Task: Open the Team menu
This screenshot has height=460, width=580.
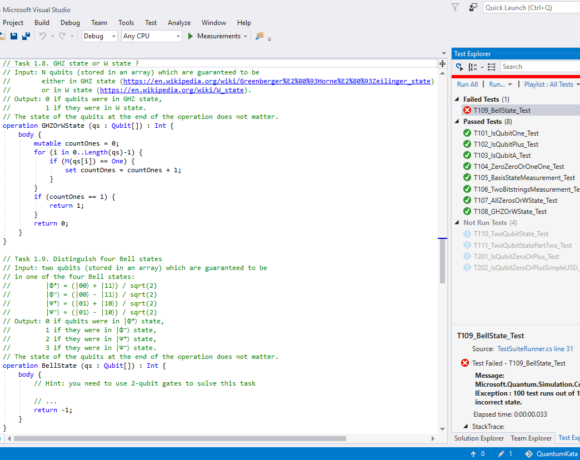Action: [x=99, y=23]
